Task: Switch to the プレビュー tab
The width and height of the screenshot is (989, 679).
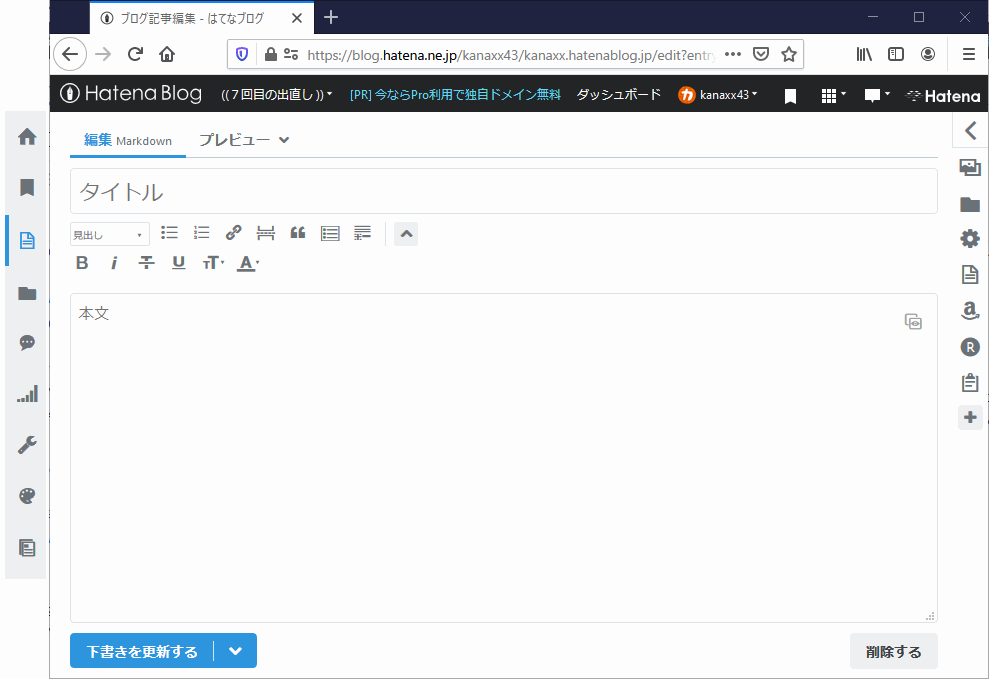Action: click(235, 140)
